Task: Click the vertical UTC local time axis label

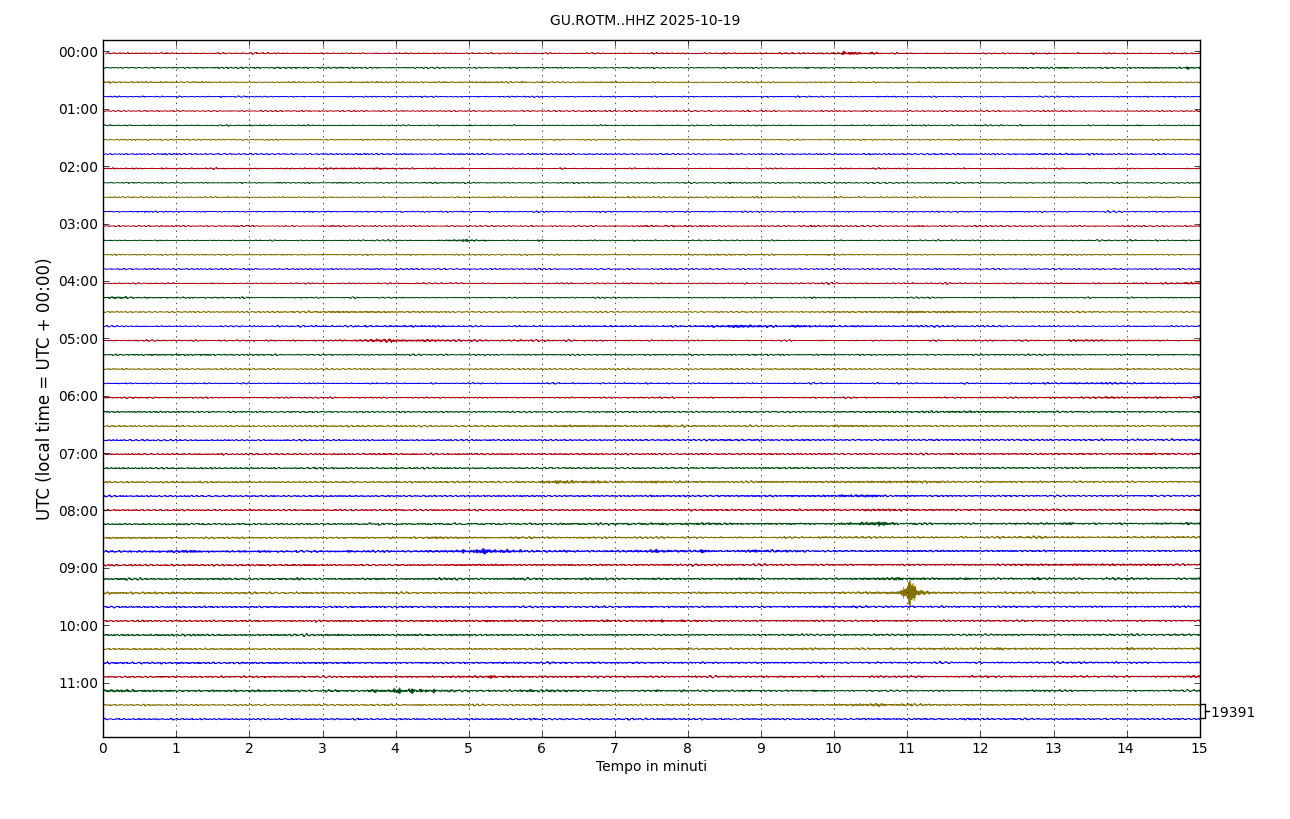Action: point(44,389)
